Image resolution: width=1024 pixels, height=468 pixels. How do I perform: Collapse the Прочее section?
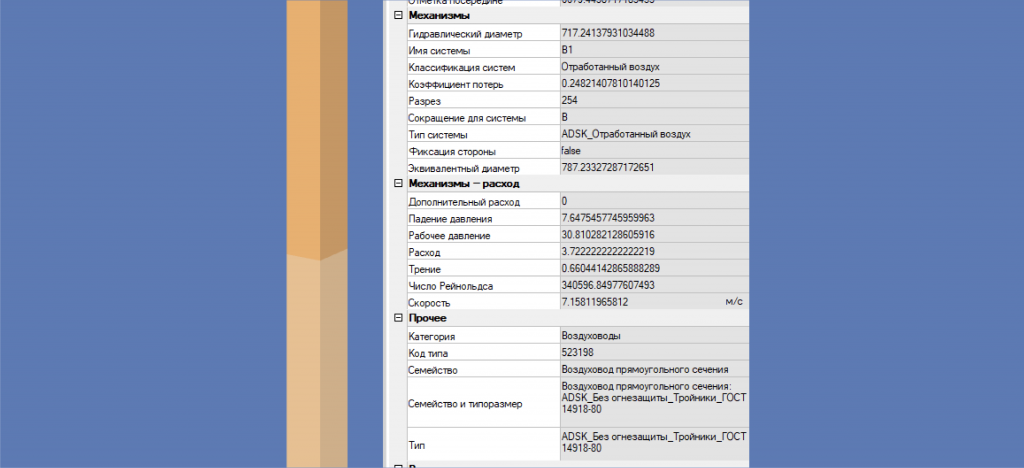(x=399, y=318)
